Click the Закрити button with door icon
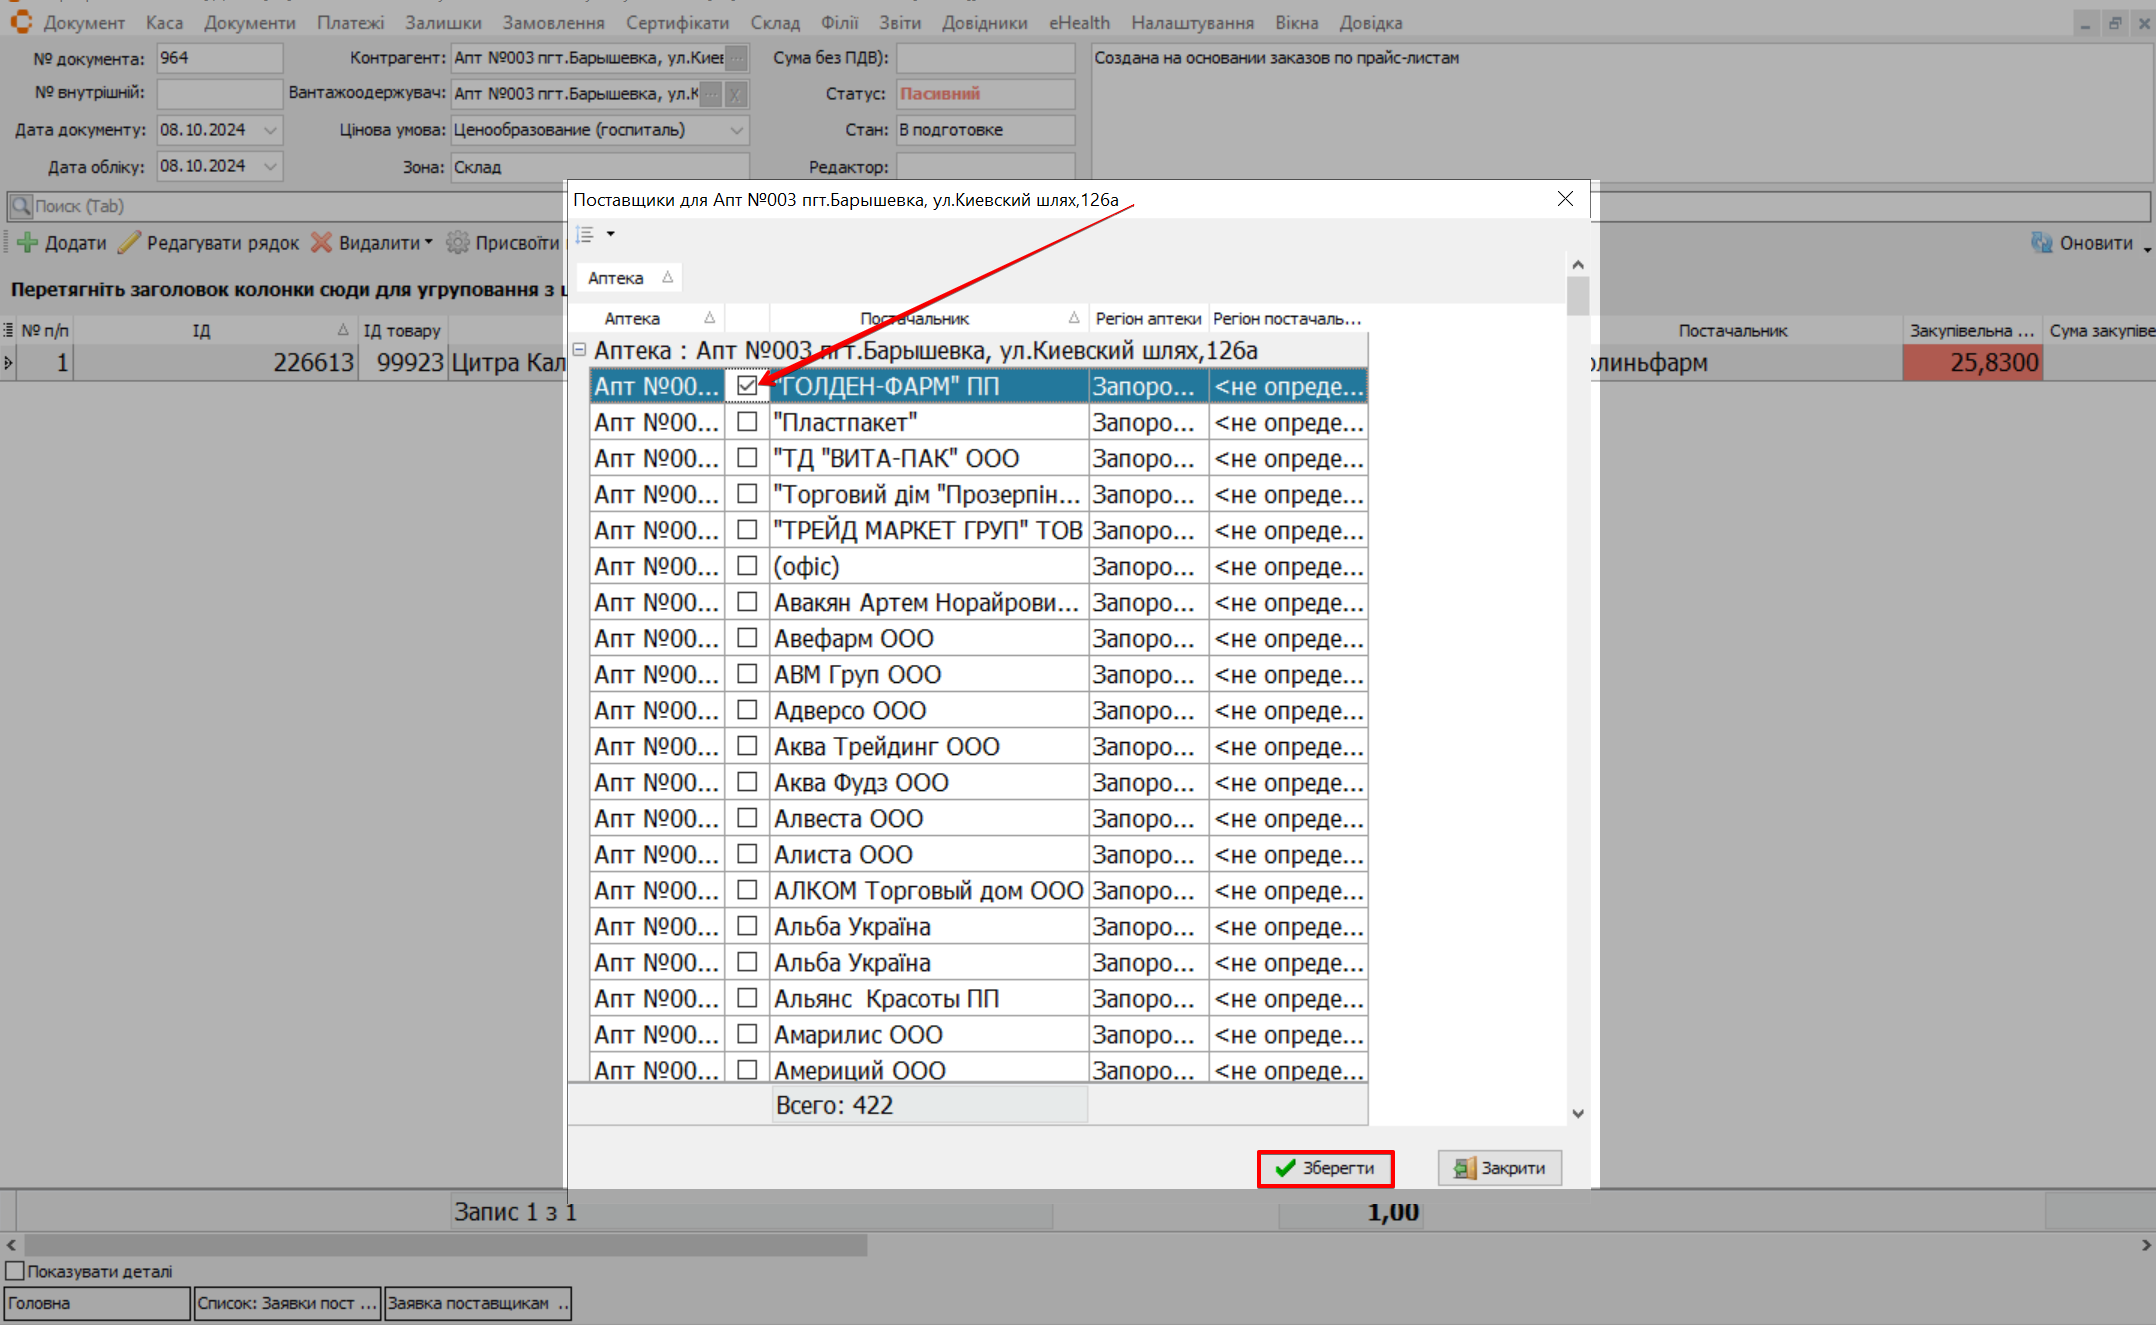 click(1499, 1168)
